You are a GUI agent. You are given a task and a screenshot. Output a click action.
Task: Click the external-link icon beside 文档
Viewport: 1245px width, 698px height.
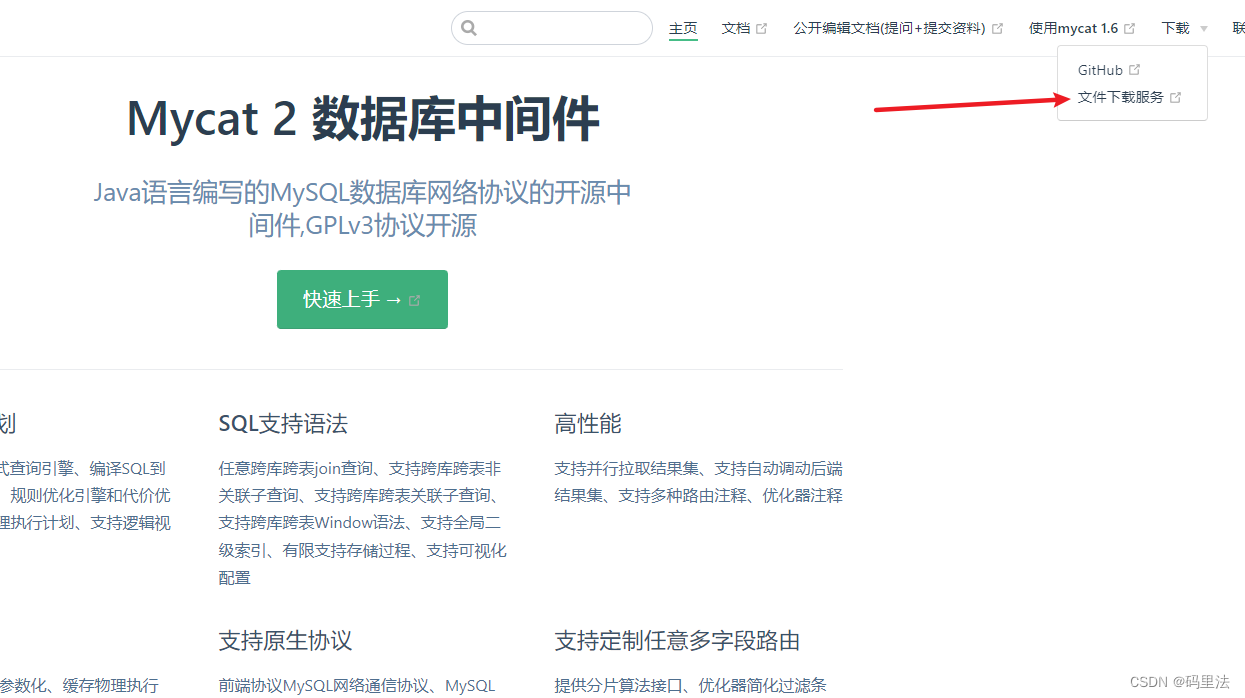point(761,27)
